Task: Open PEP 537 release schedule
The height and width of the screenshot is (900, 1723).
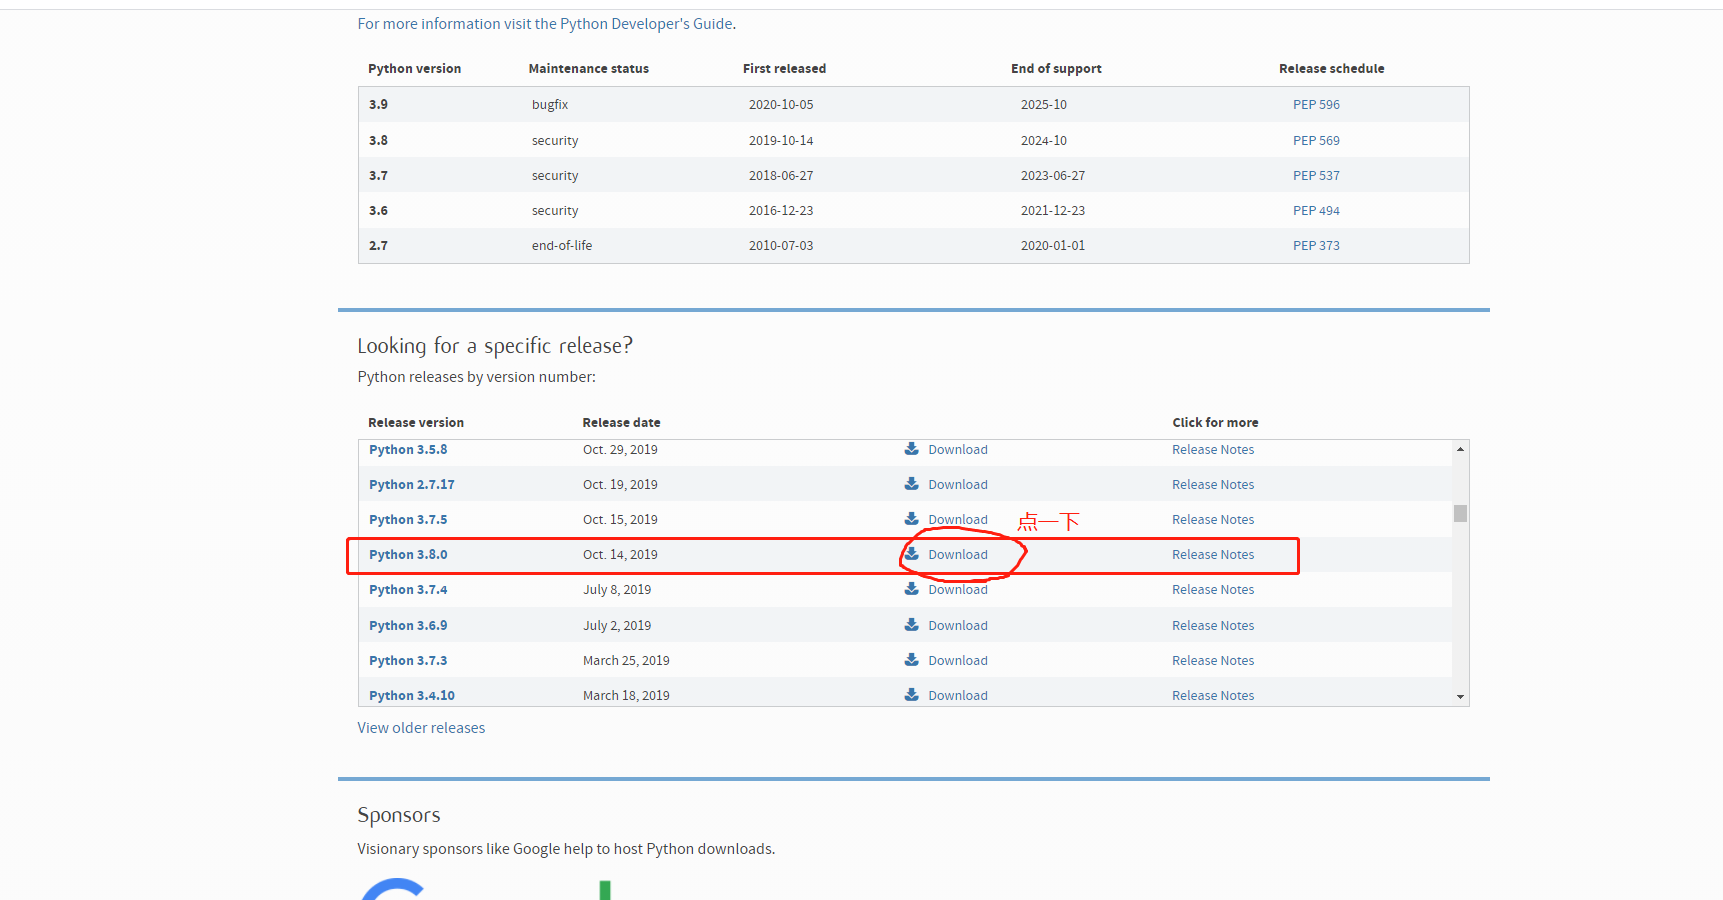Action: [1316, 175]
